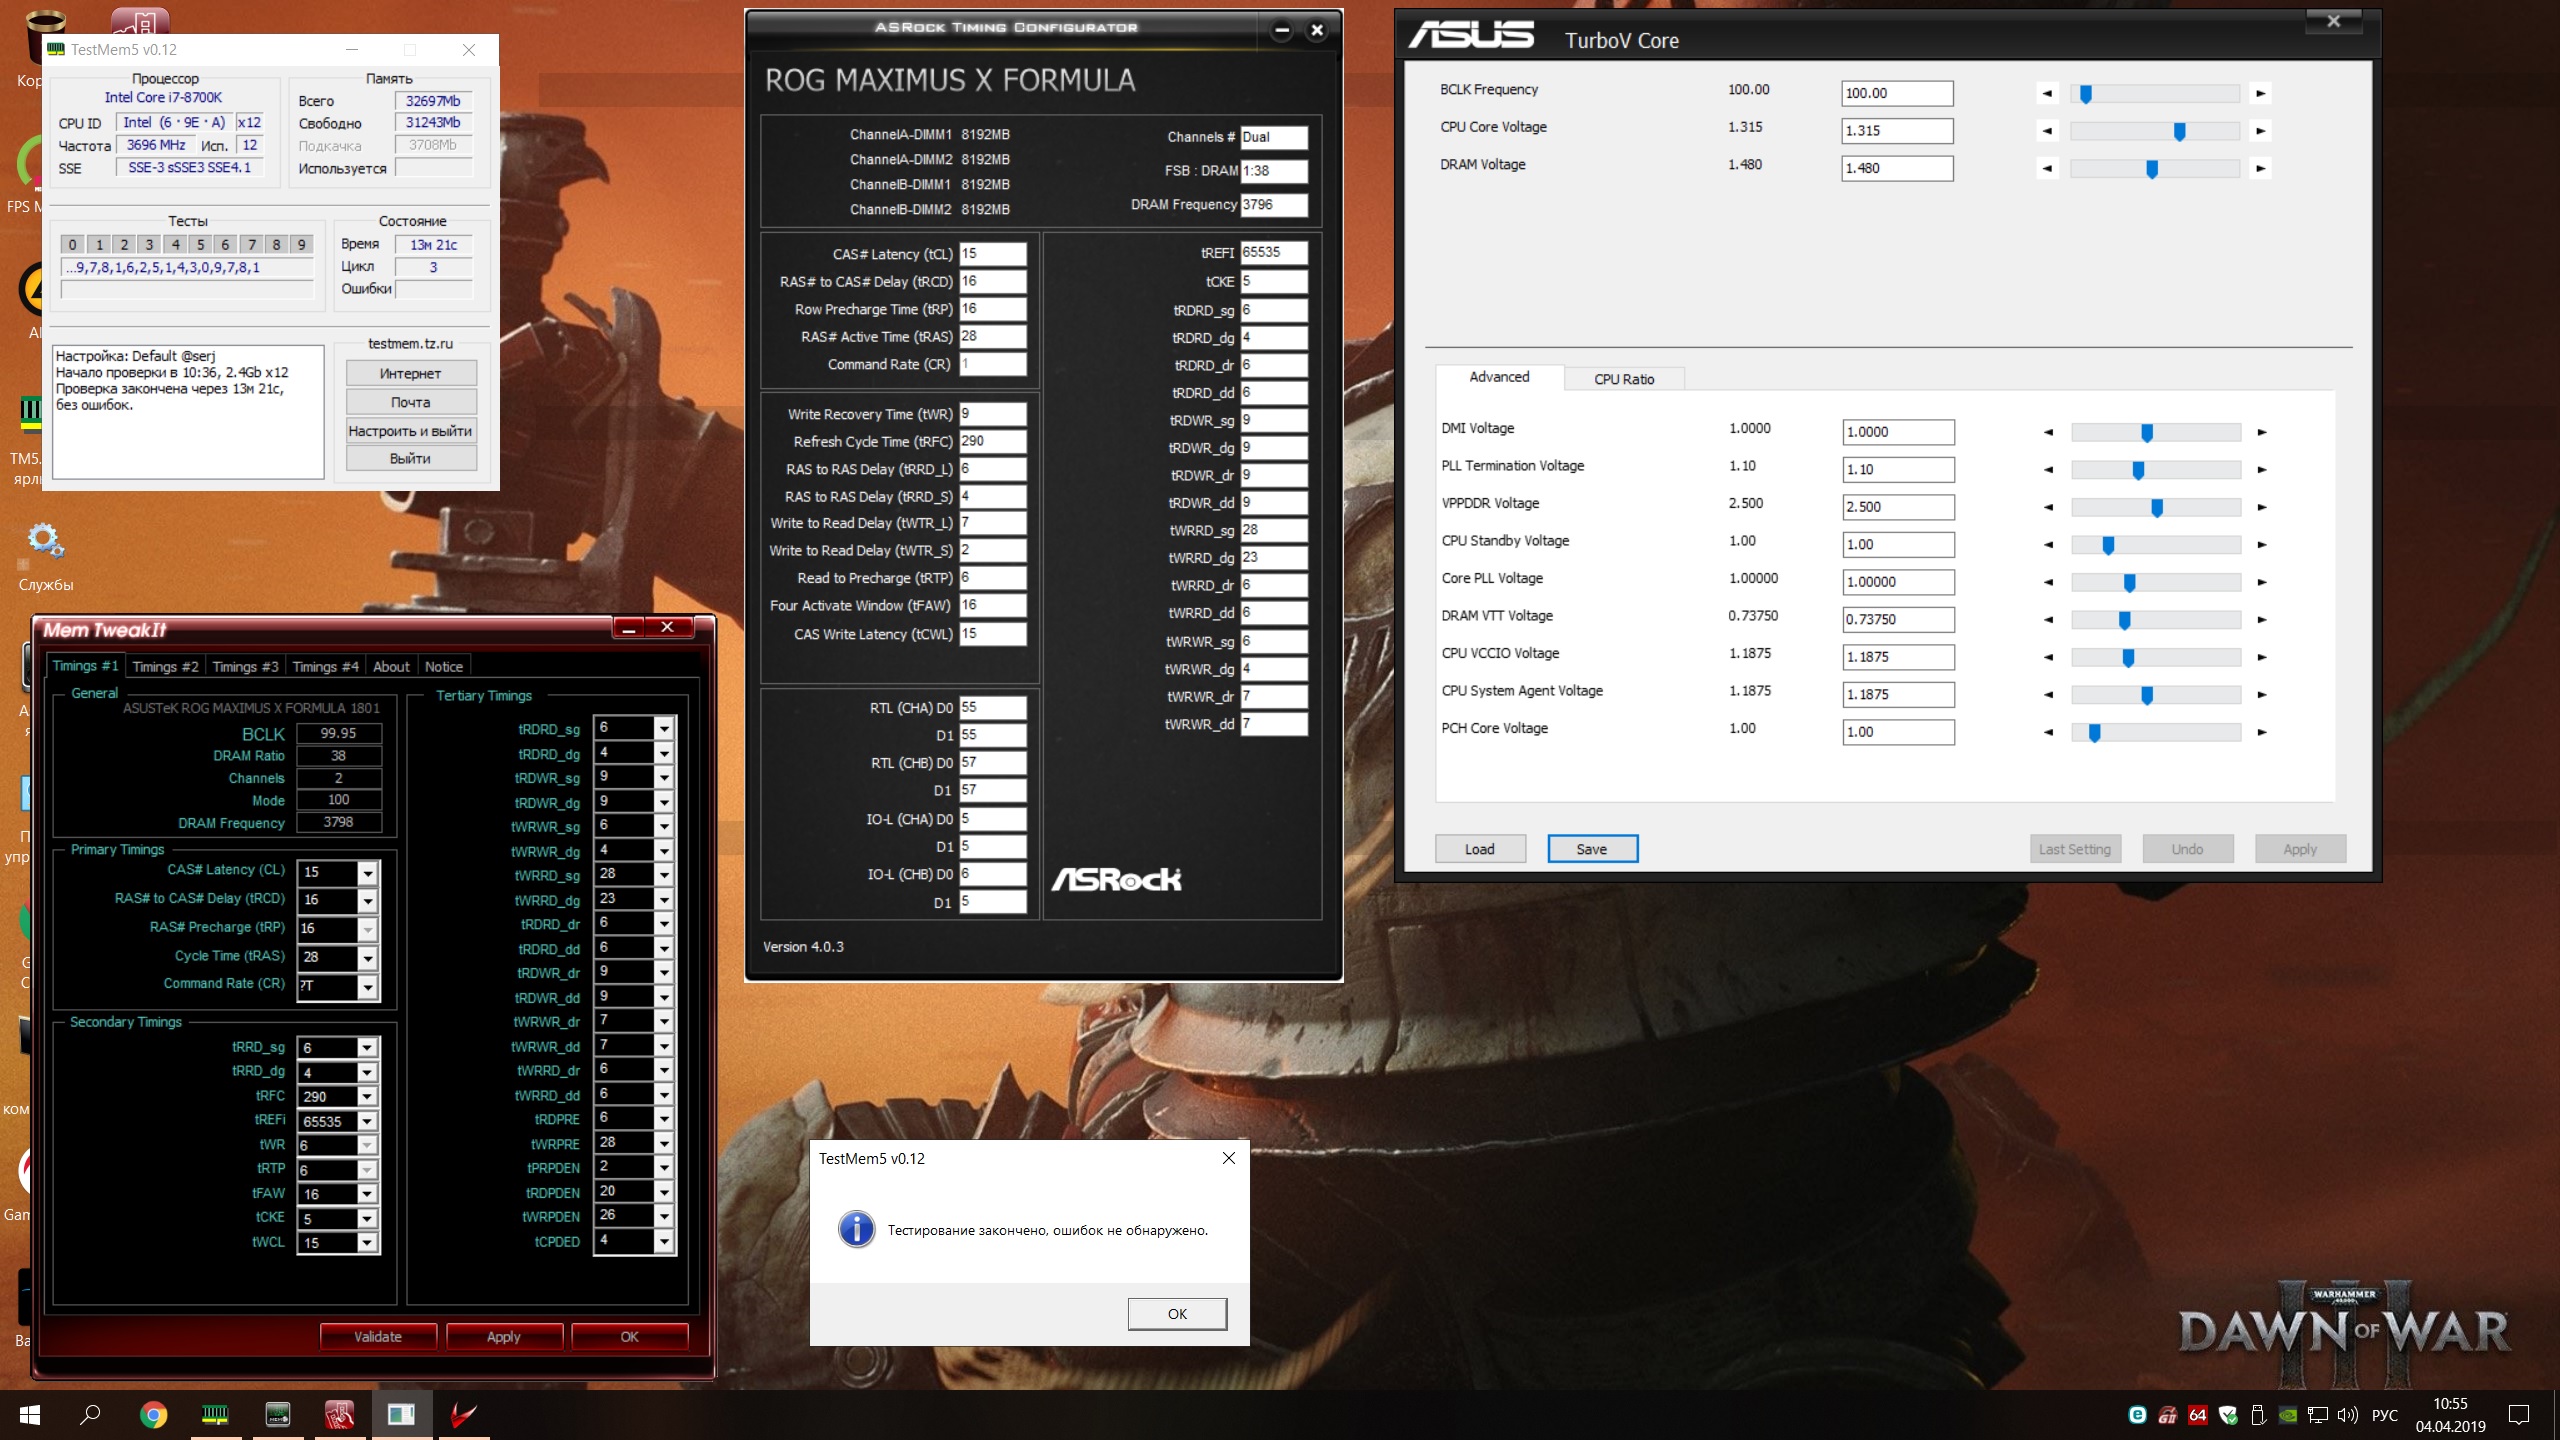Open the Службы desktop gear icon
2560x1440 pixels.
[45, 541]
